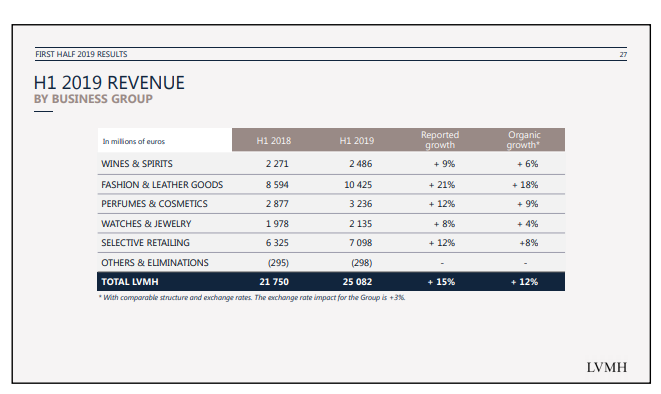Click page number 27 in the header
Screen dimensions: 661x394
pyautogui.click(x=623, y=54)
